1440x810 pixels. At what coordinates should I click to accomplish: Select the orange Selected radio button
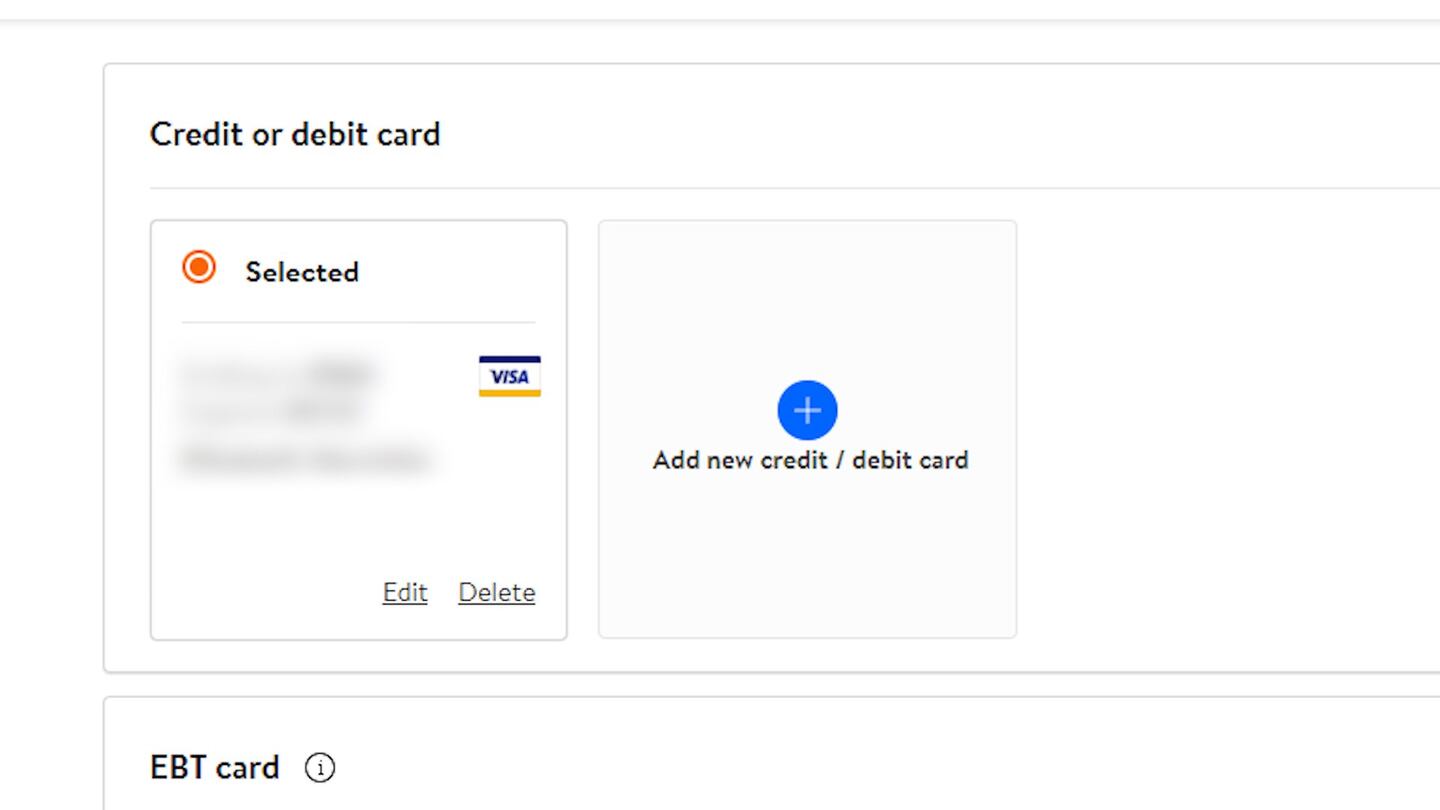coord(199,268)
